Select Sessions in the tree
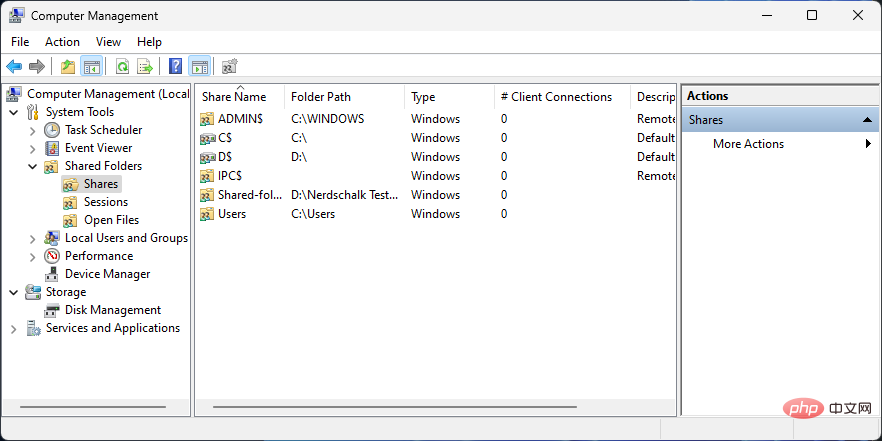Screen dimensions: 882x441 106,202
